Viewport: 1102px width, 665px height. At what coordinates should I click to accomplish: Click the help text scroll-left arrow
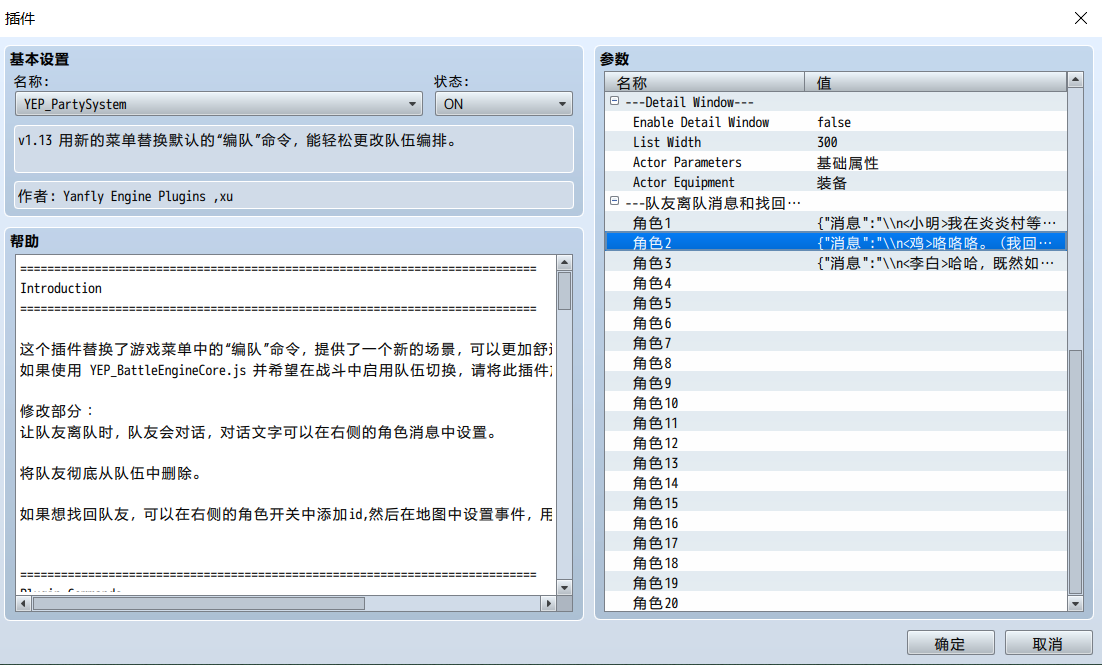(x=23, y=603)
